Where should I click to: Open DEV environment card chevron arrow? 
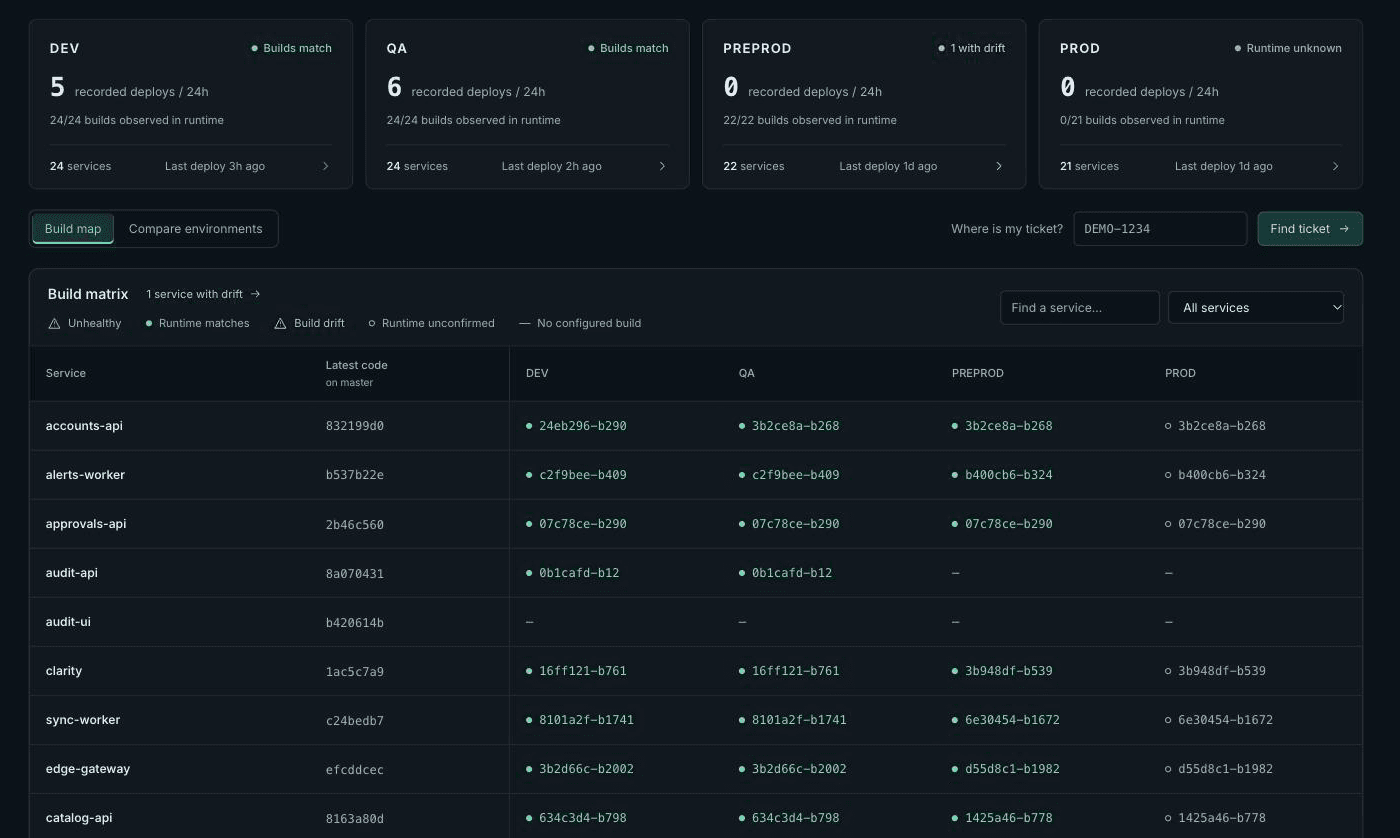point(325,166)
